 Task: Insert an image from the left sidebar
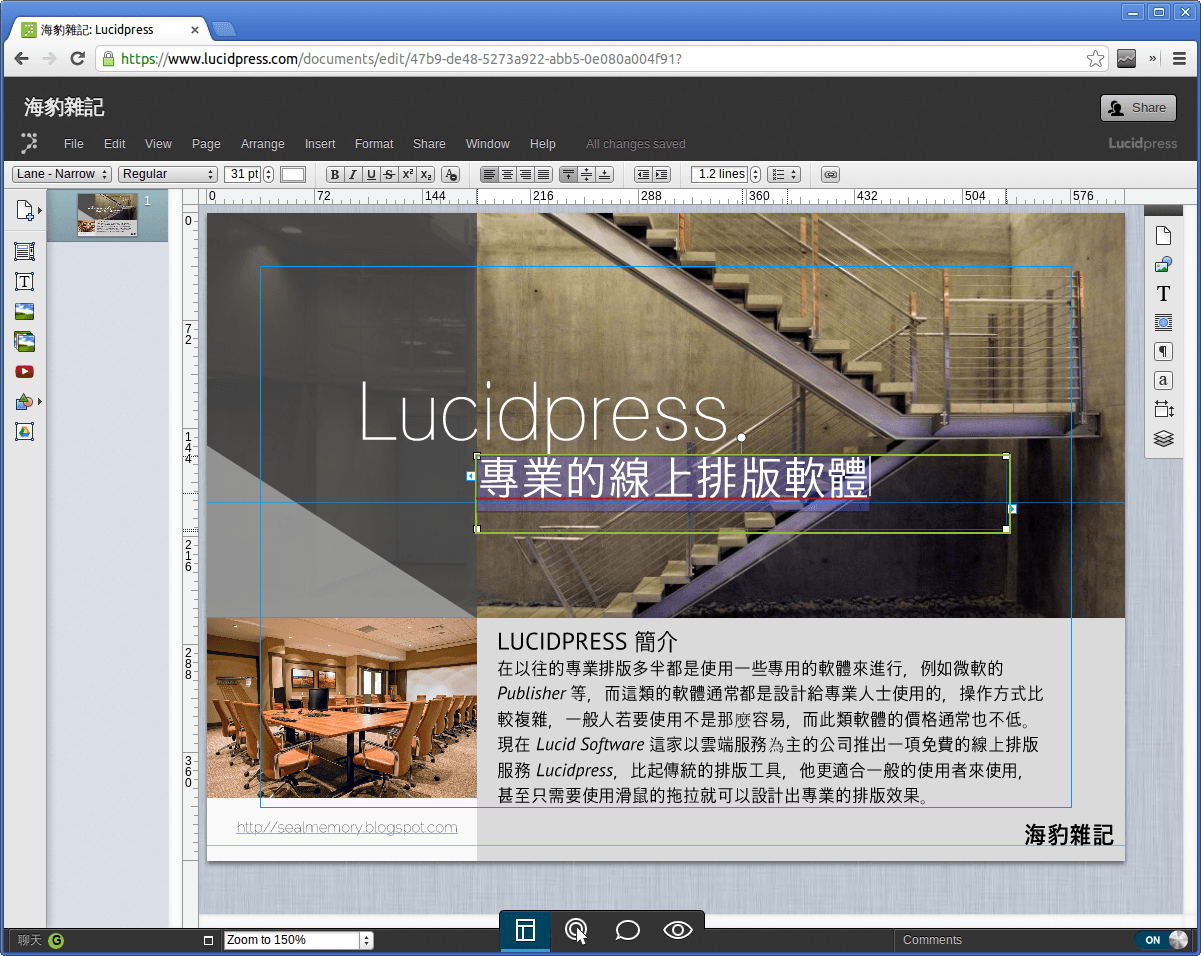[x=24, y=311]
